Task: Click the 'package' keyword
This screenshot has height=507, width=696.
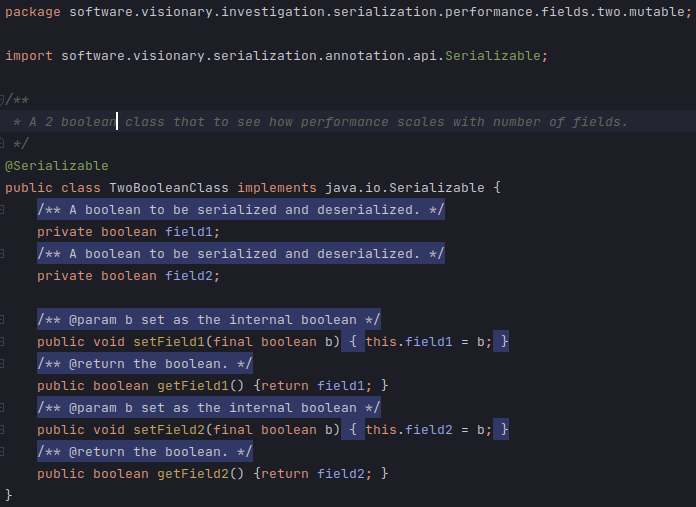Action: coord(33,12)
